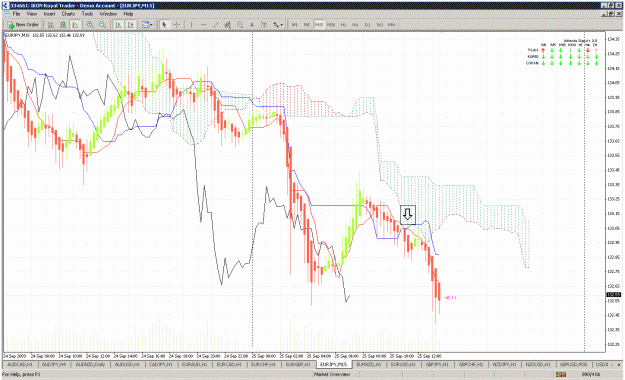
Task: Switch to the GBPCHF,H1 chart tab
Action: [471, 364]
